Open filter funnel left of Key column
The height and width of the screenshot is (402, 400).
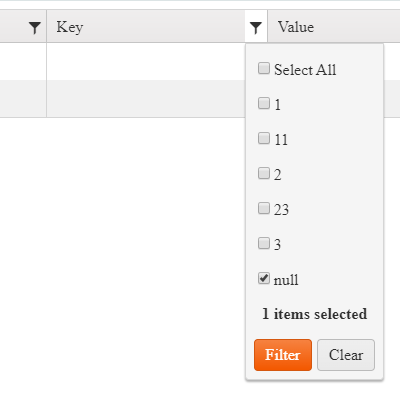click(x=35, y=28)
